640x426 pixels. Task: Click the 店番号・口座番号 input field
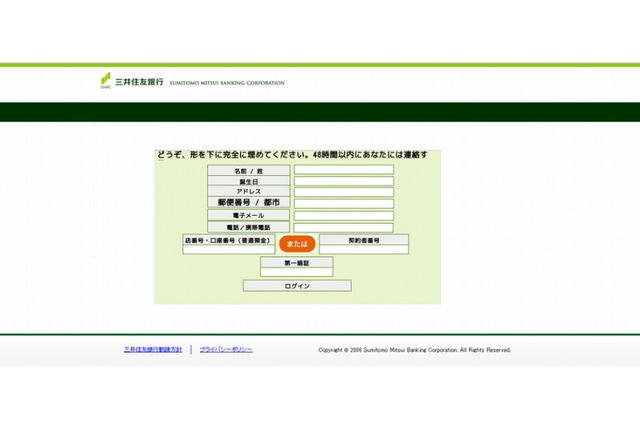point(229,249)
